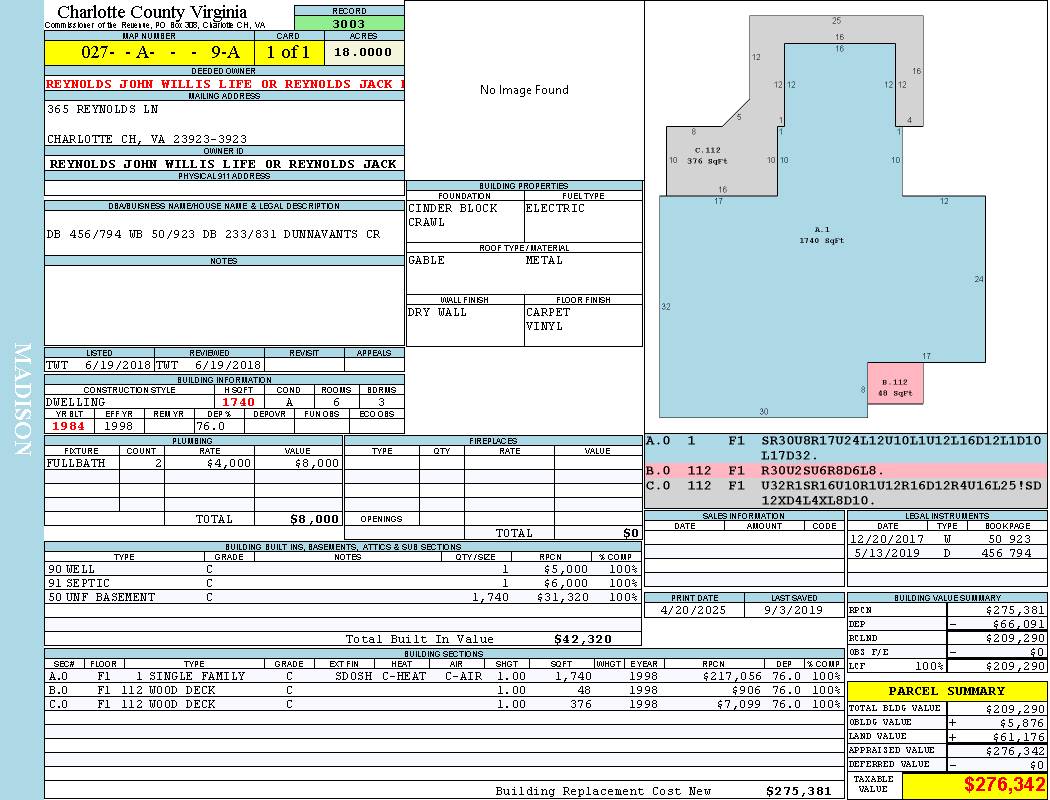This screenshot has height=800, width=1050.
Task: Click the year built value 1984
Action: tap(68, 425)
